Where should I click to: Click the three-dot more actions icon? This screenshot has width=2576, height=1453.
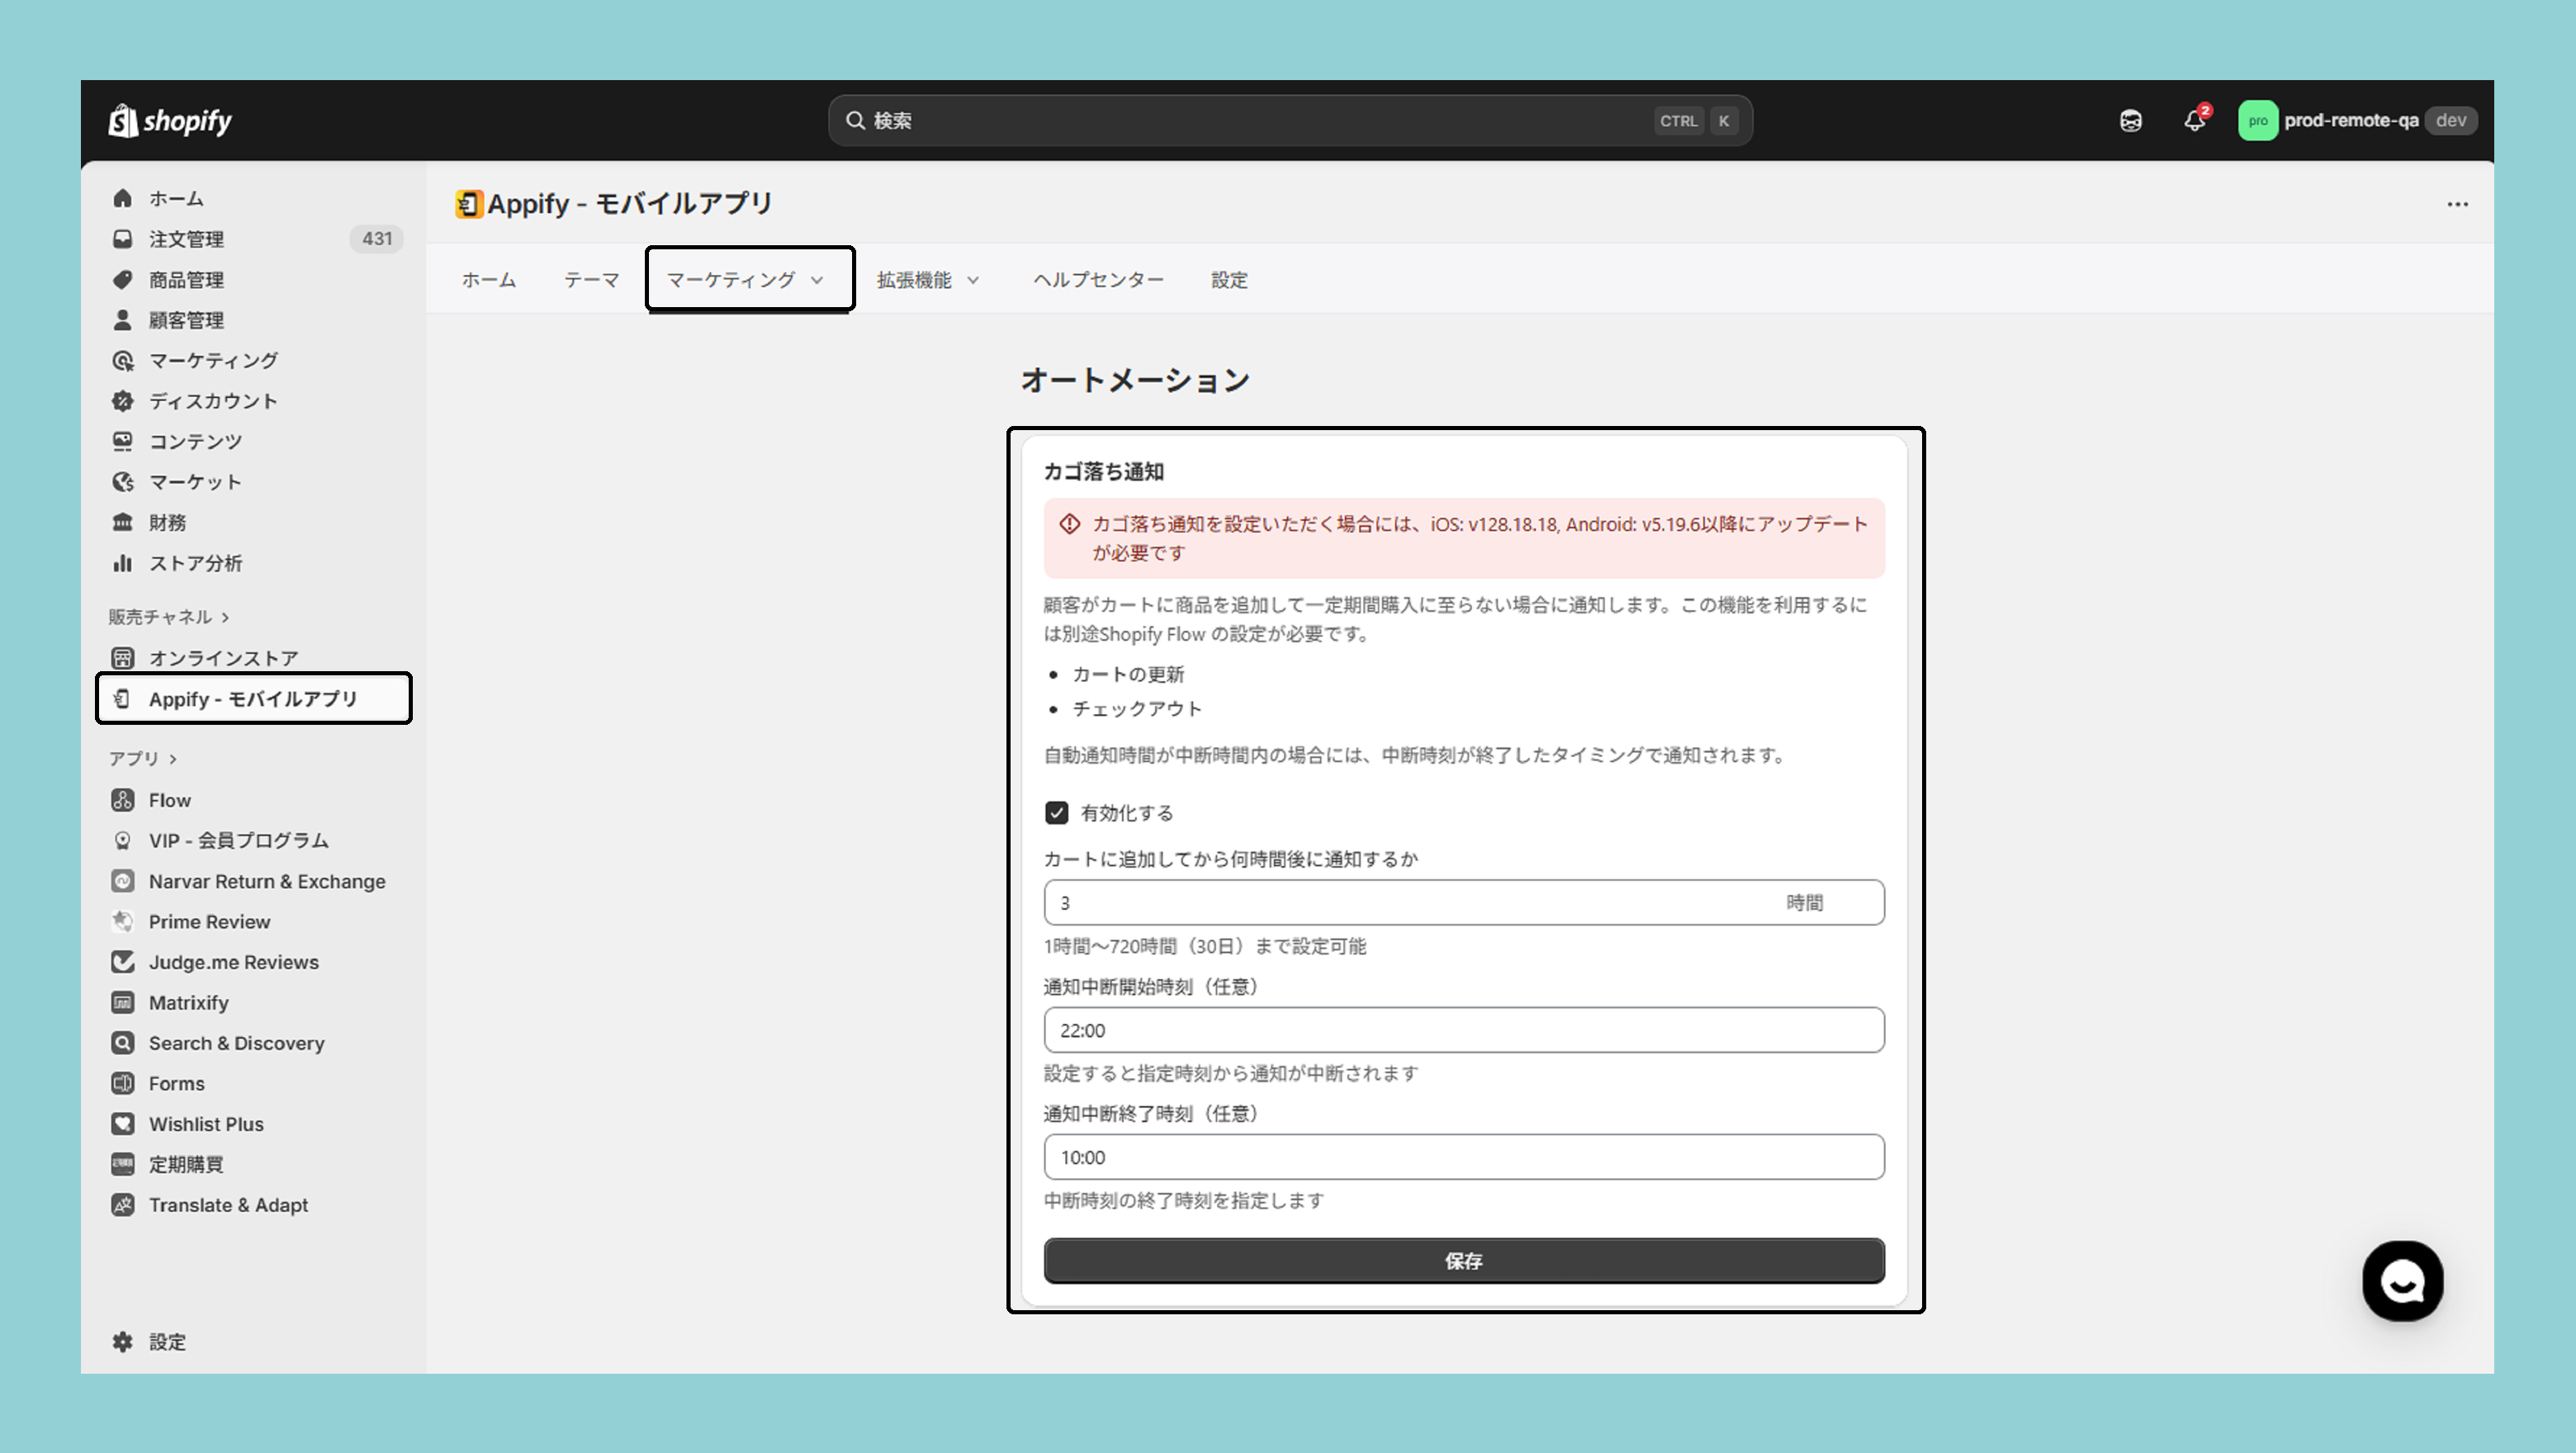(2457, 204)
